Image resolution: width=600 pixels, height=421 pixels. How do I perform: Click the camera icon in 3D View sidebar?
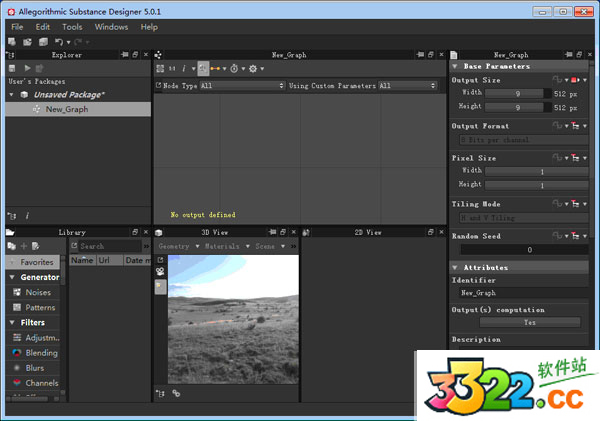[160, 272]
